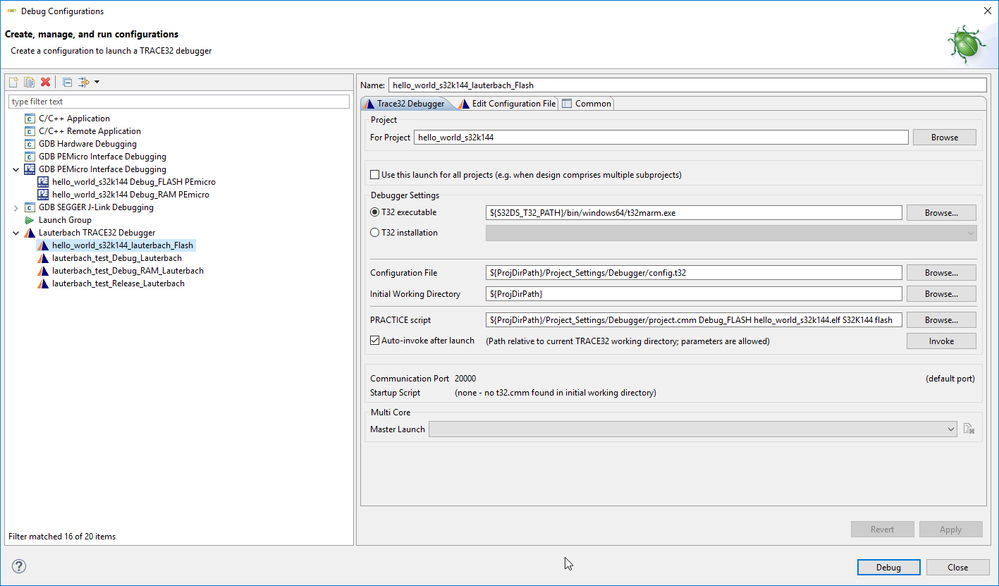The image size is (999, 586).
Task: Open the Master Launch dropdown
Action: 951,429
